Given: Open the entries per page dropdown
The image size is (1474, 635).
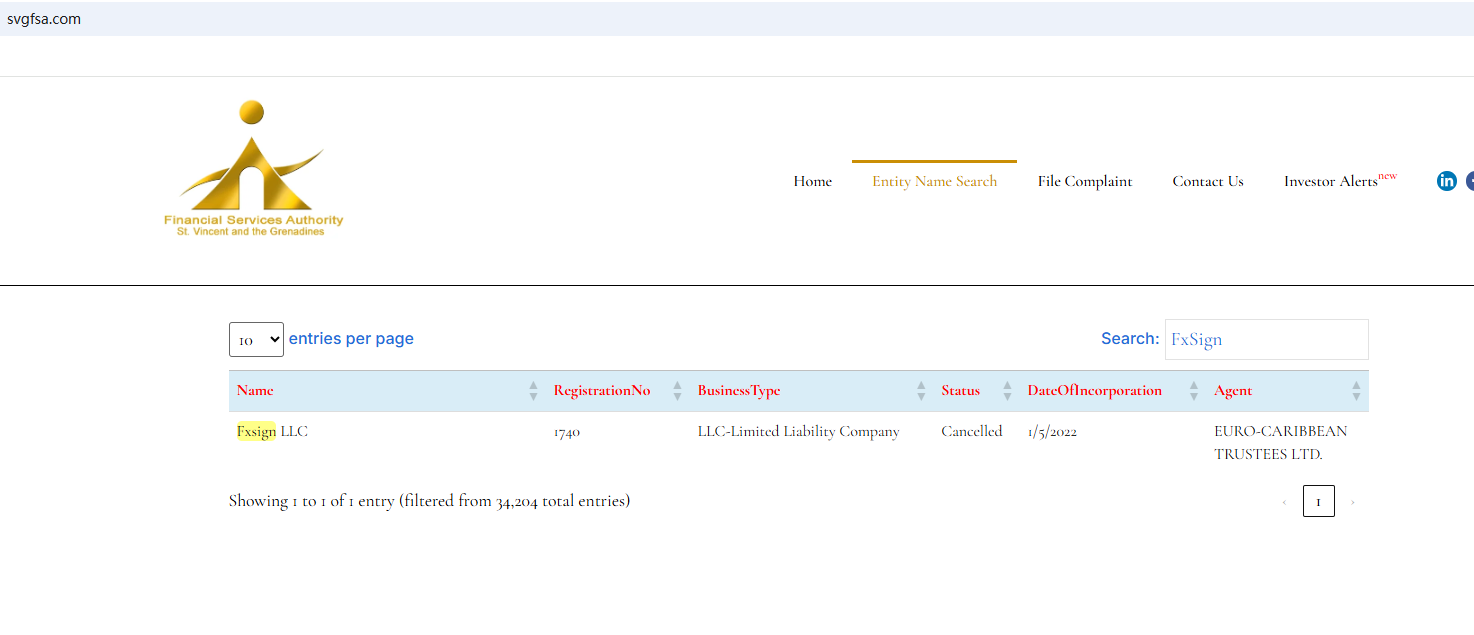Looking at the screenshot, I should click(256, 340).
